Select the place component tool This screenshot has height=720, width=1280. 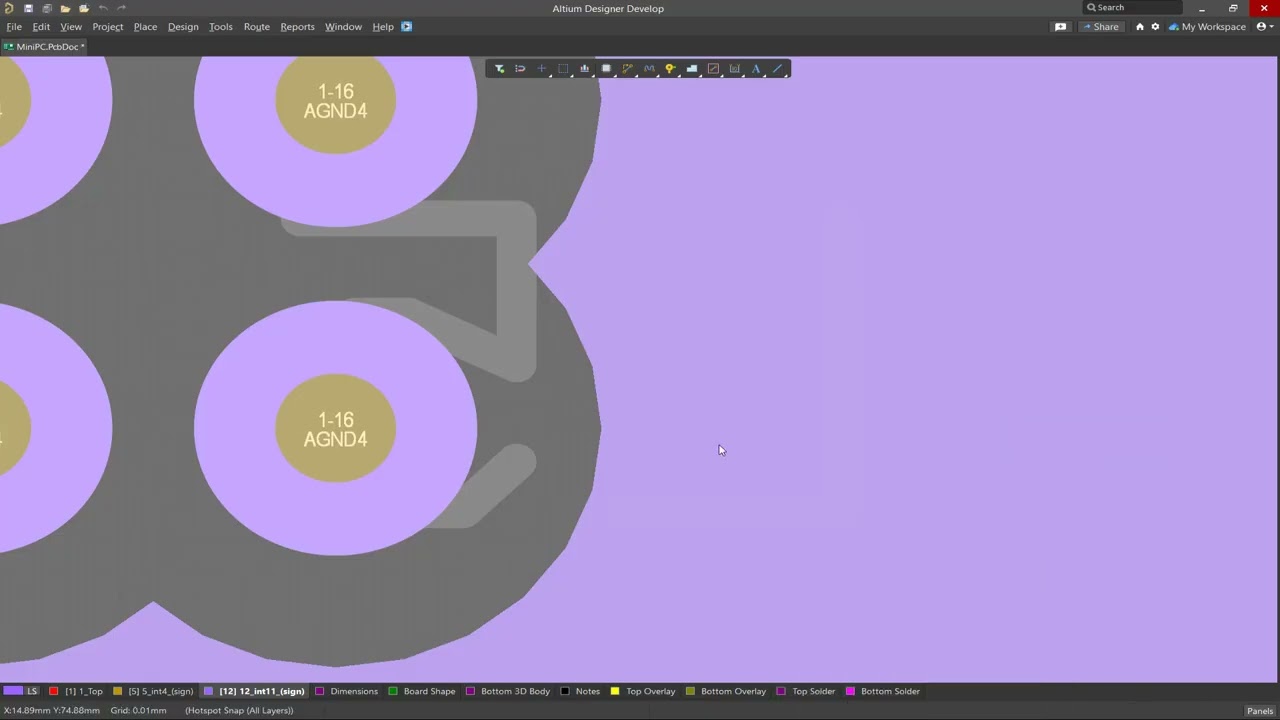tap(606, 69)
